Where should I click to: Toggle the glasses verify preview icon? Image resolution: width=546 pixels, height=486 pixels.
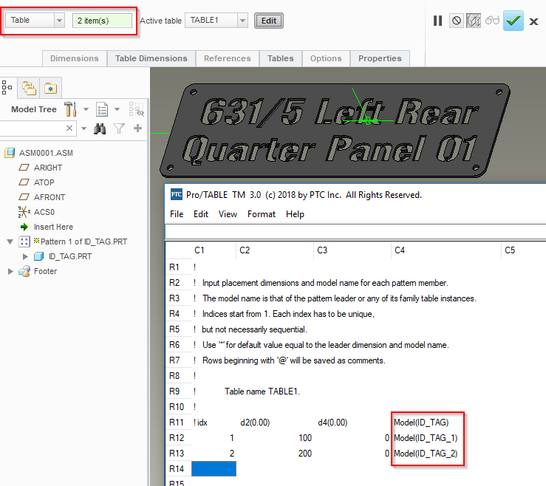coord(492,21)
